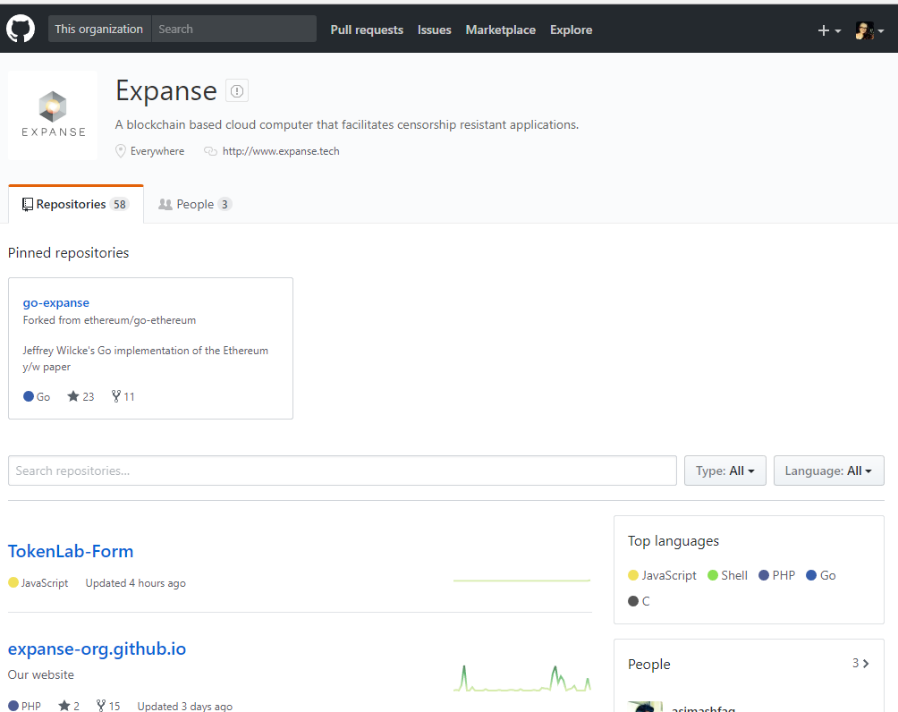This screenshot has width=898, height=712.
Task: Open the expanse-org.github.io repository link
Action: (x=97, y=648)
